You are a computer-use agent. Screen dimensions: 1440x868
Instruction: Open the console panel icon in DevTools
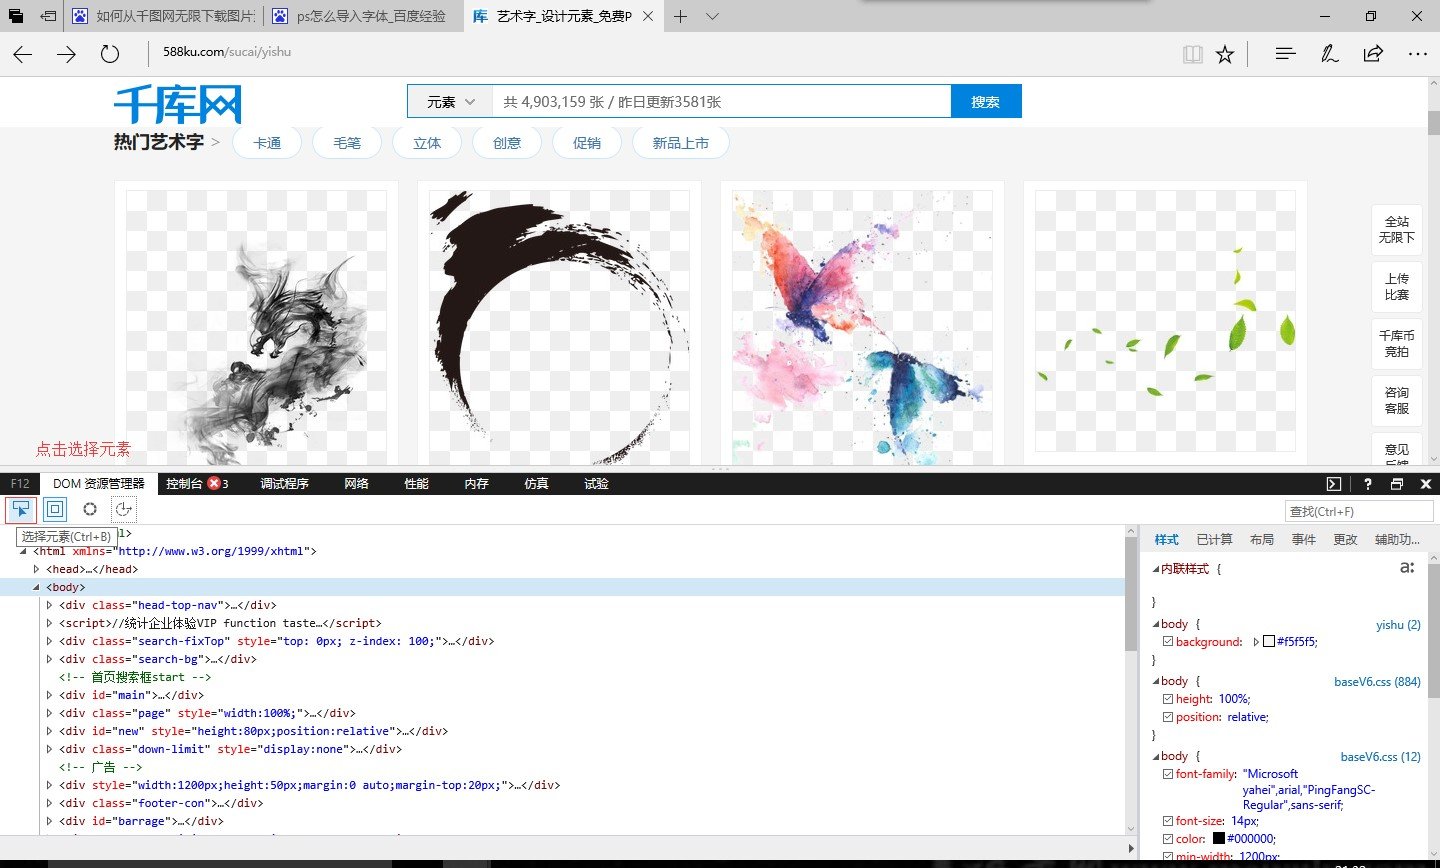pyautogui.click(x=1334, y=484)
